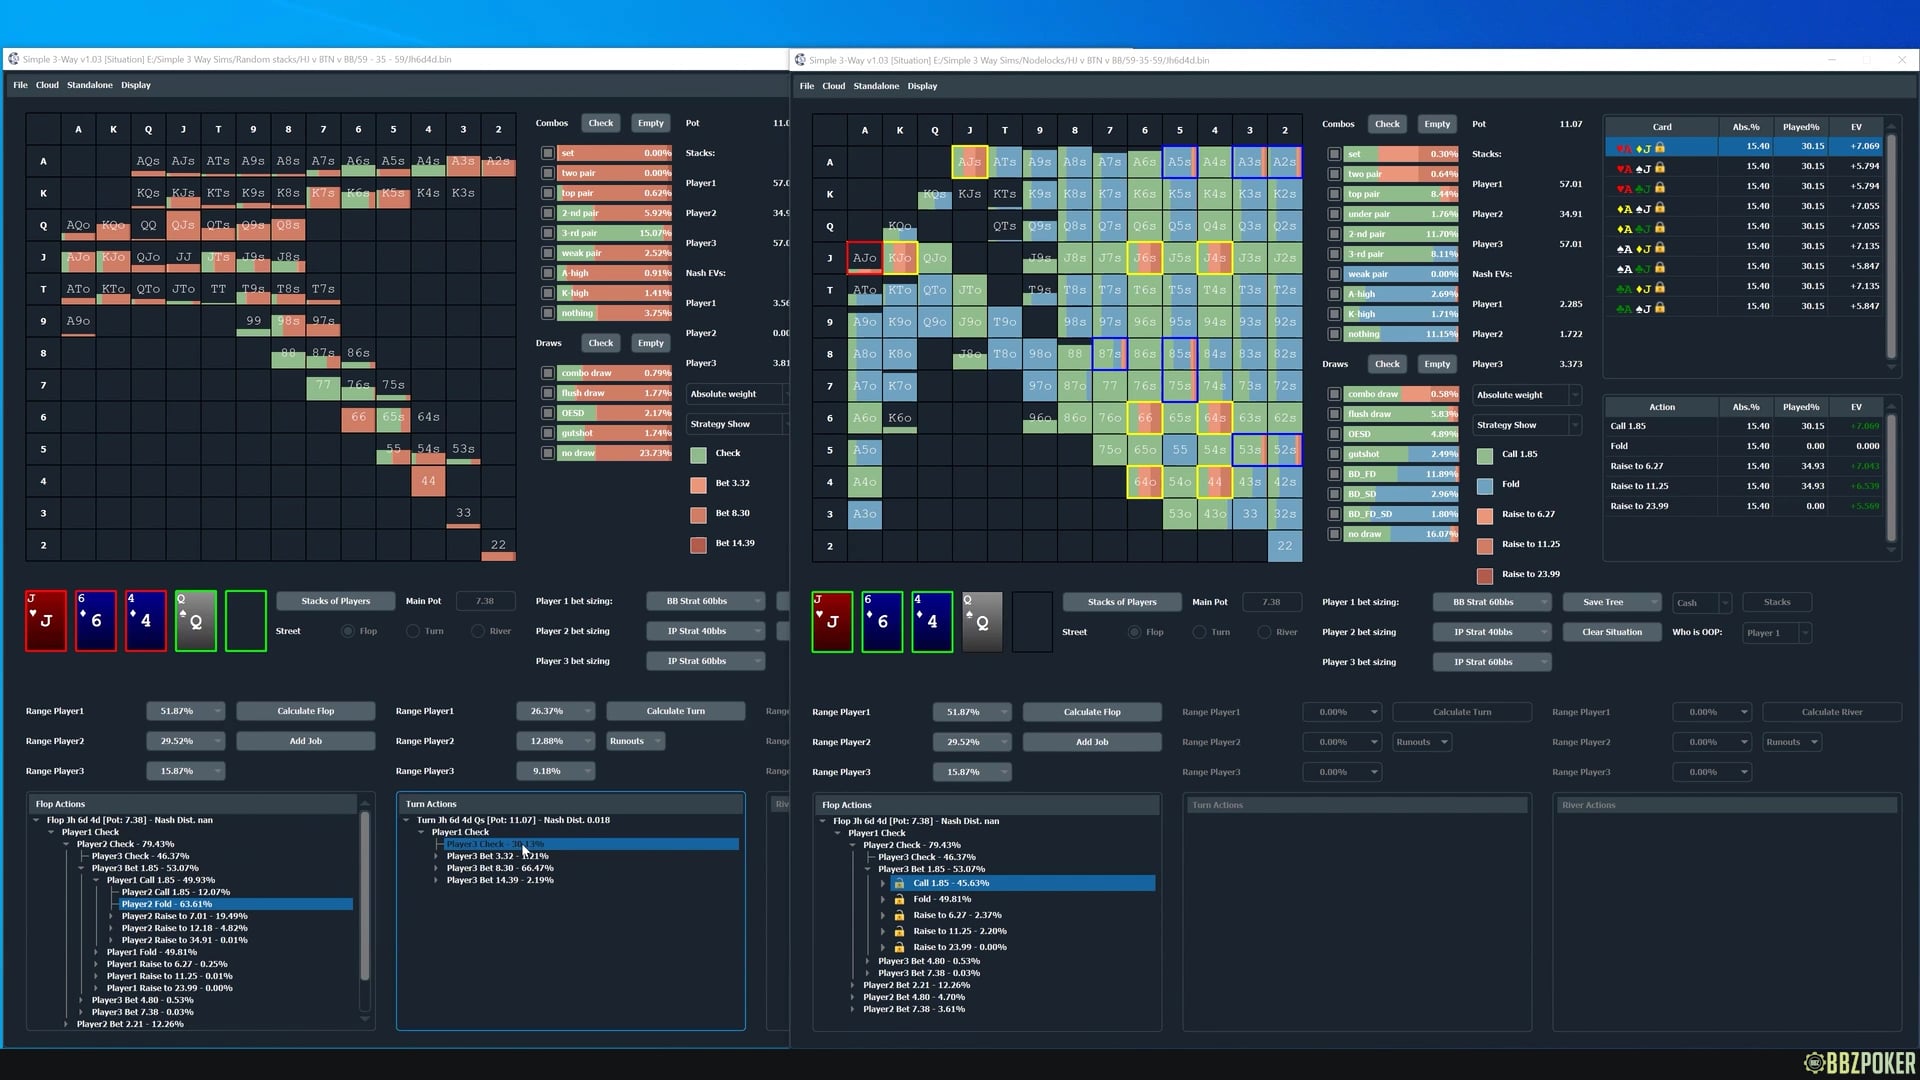Viewport: 1920px width, 1080px height.
Task: Click the lock icon on the A♣J♠ combo row
Action: (1660, 308)
